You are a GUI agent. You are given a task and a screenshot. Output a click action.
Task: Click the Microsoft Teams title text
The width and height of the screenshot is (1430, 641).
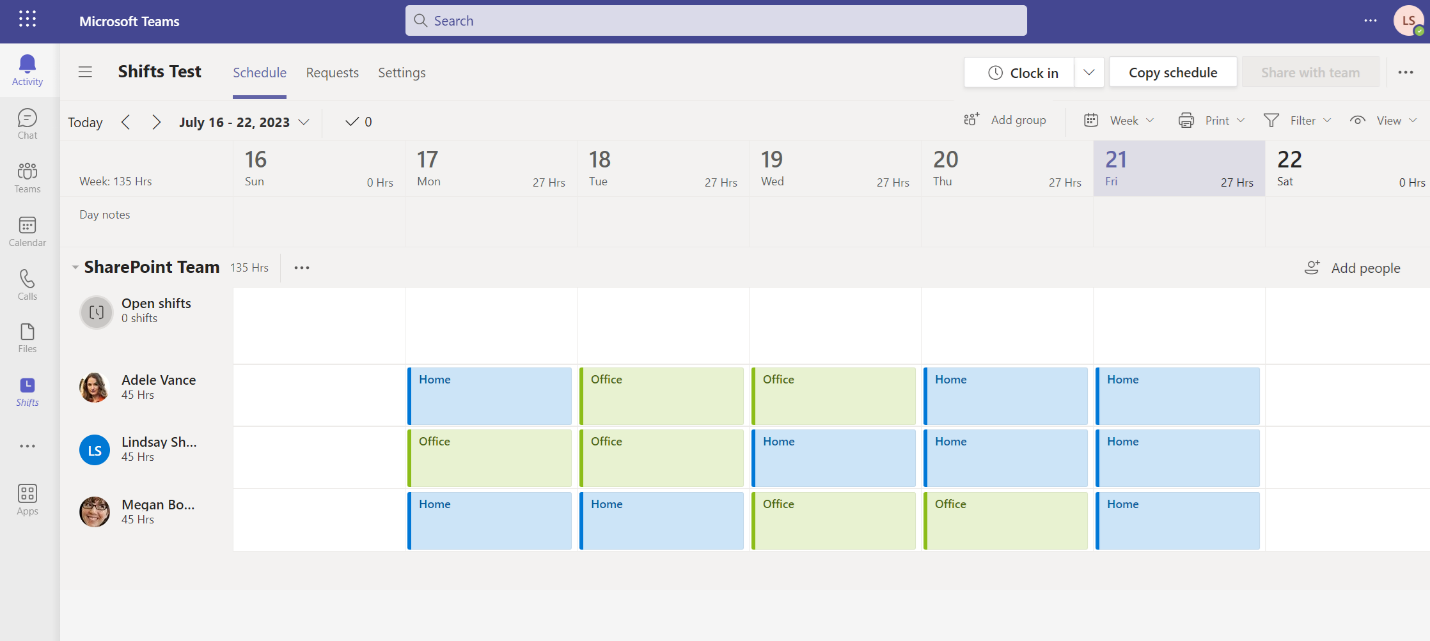(x=130, y=21)
